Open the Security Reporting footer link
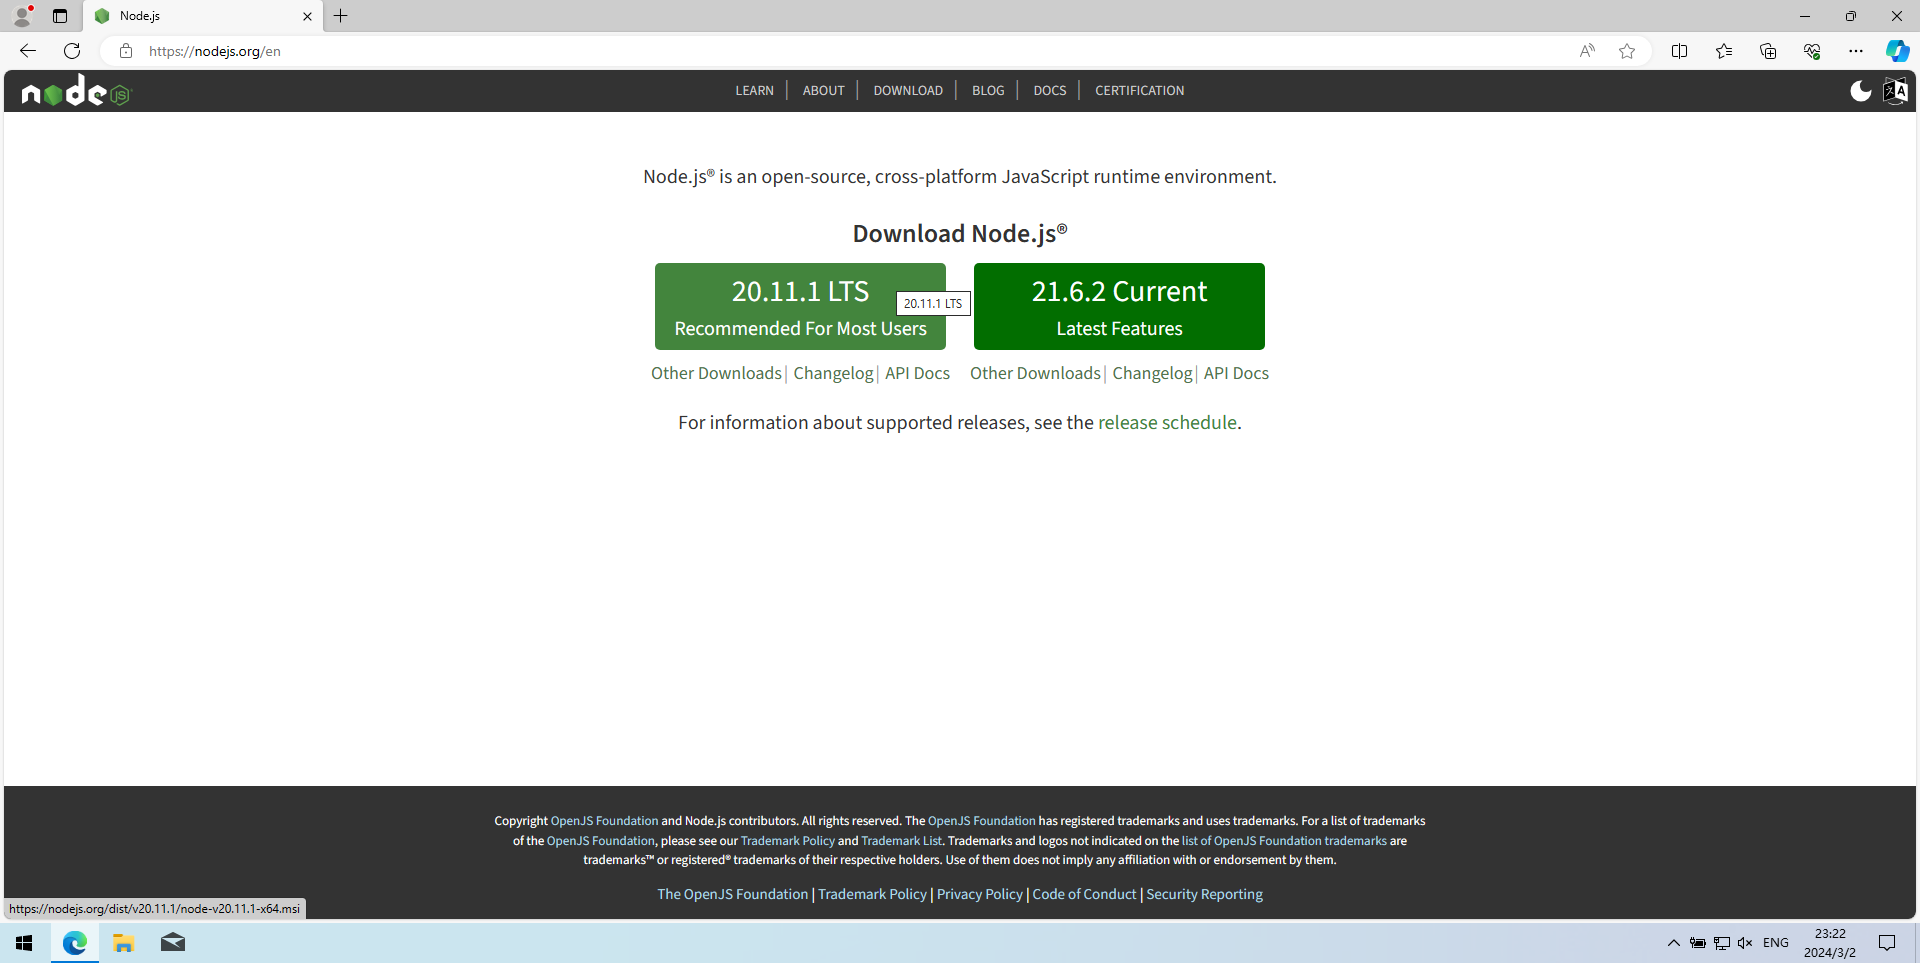The height and width of the screenshot is (963, 1920). tap(1204, 894)
